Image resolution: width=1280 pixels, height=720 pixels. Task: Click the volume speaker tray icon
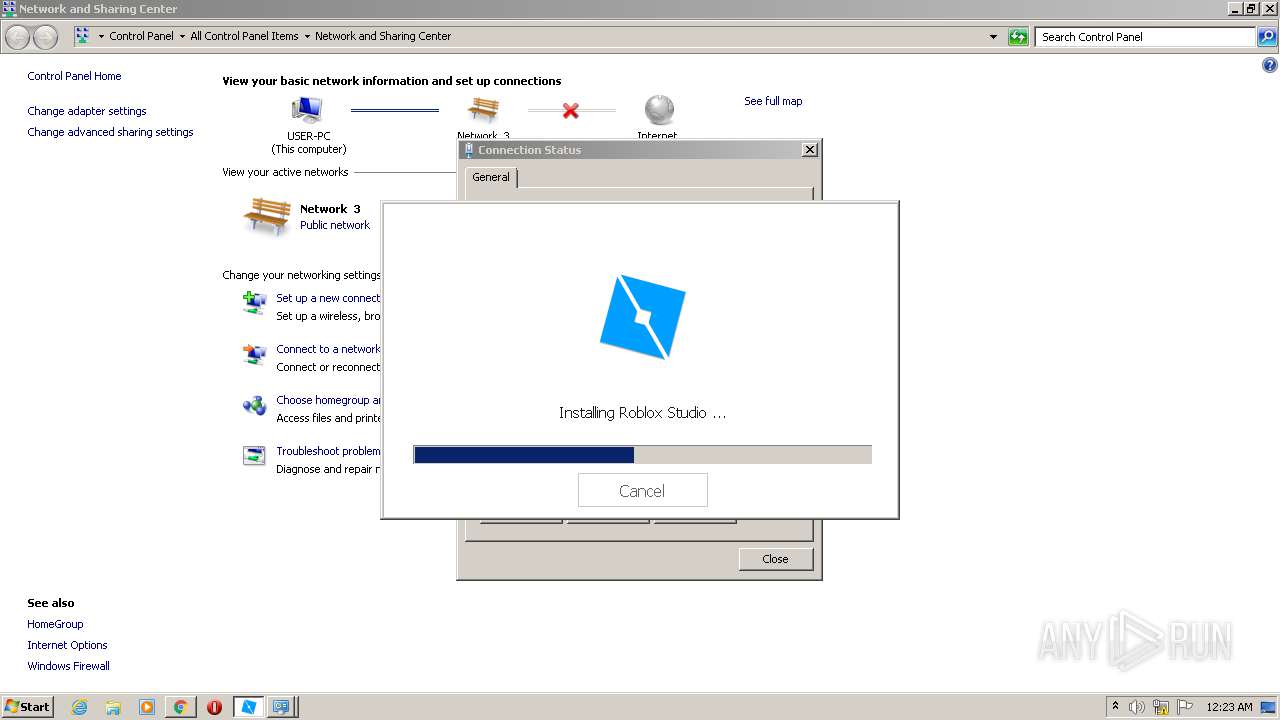point(1137,707)
